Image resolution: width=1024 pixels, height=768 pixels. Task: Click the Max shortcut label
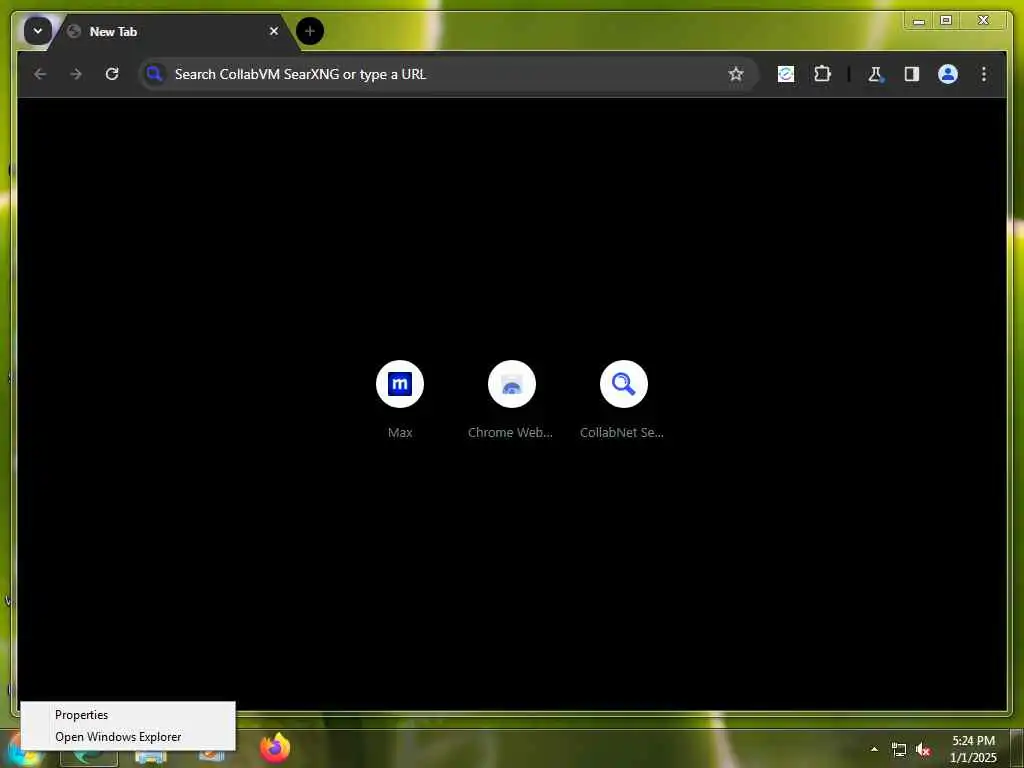tap(400, 432)
